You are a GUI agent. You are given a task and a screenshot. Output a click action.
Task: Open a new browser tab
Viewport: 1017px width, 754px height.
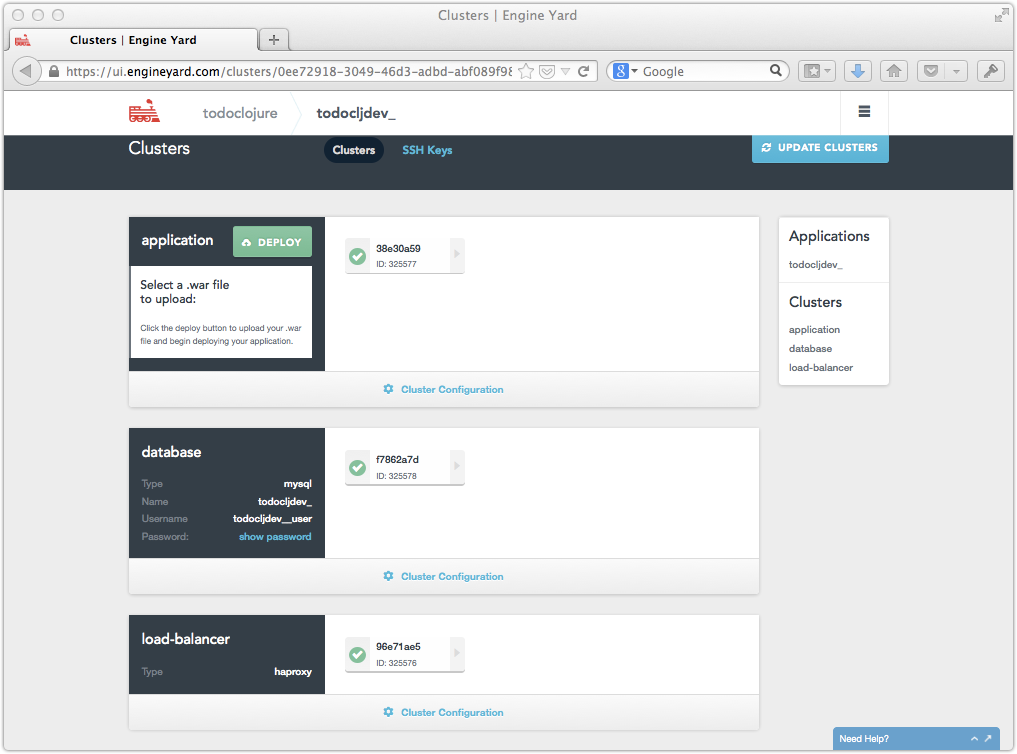coord(274,40)
